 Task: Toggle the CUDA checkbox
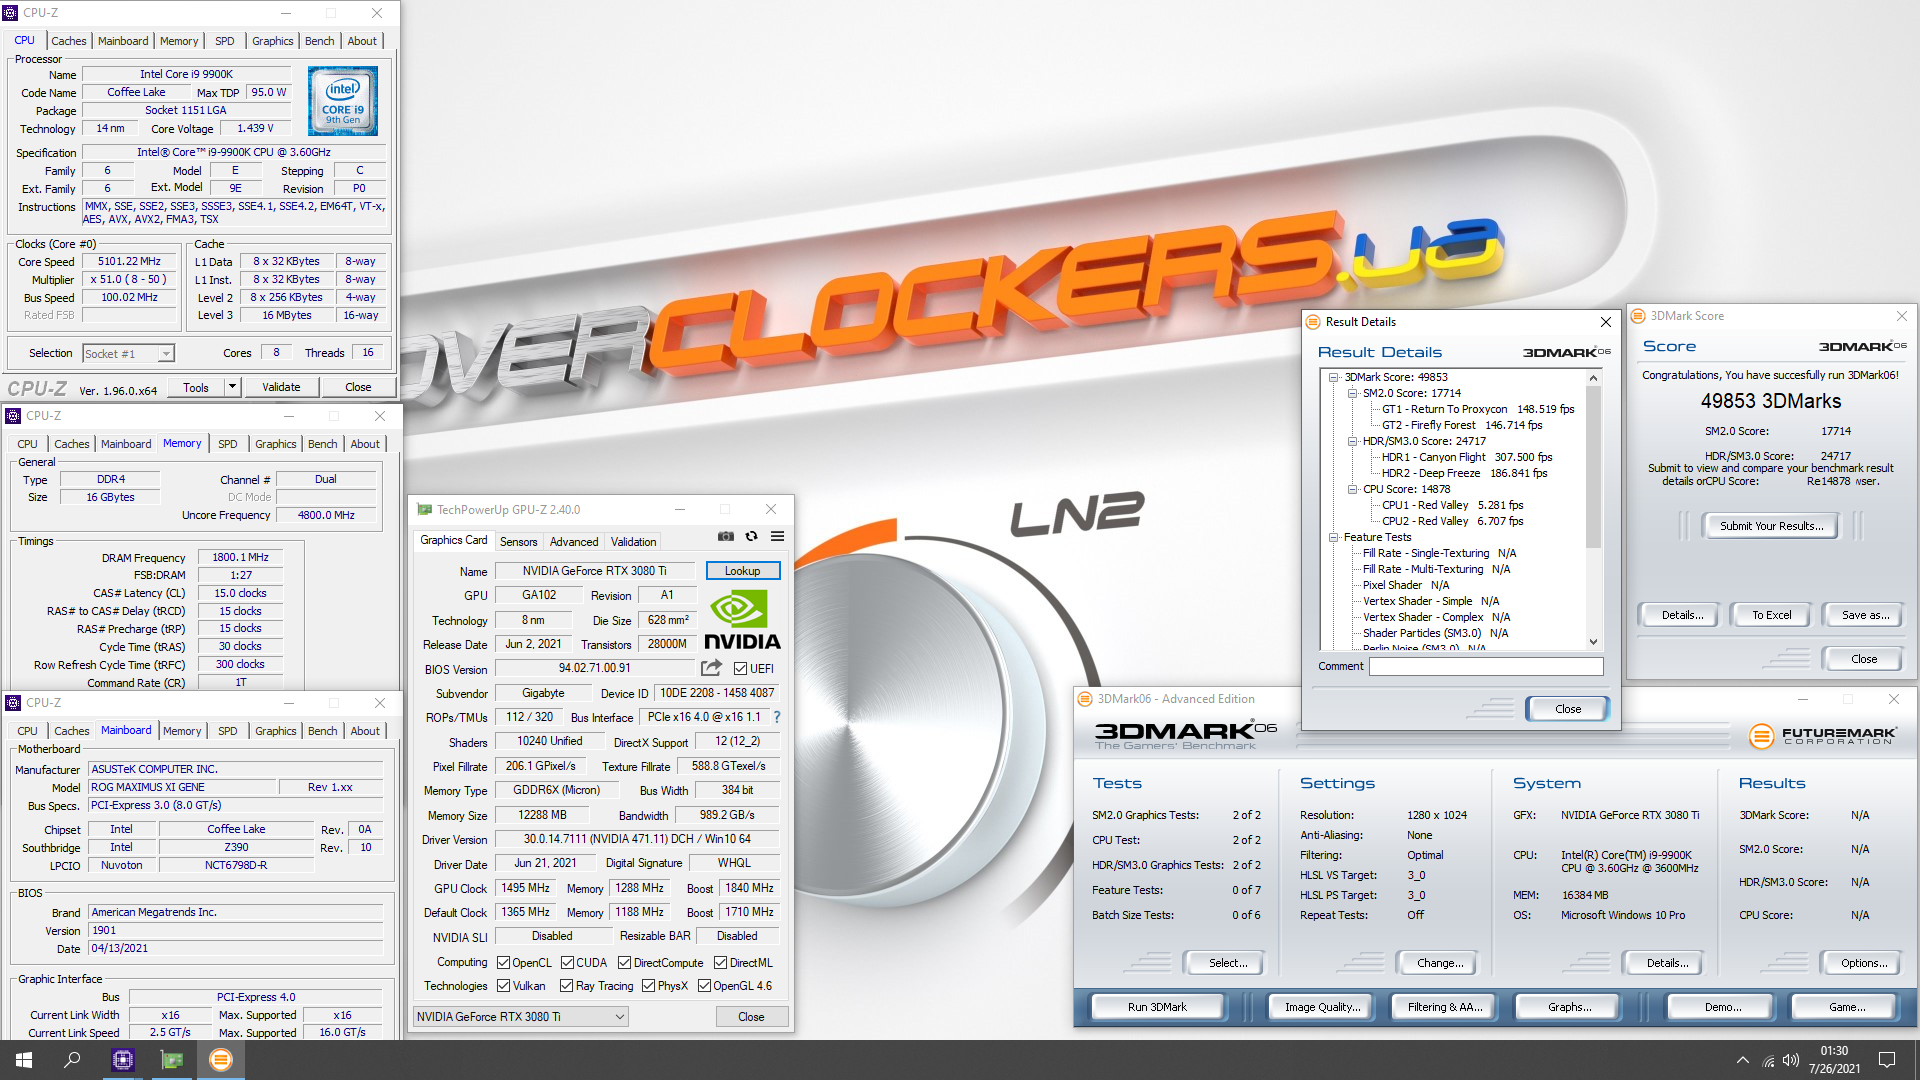point(567,963)
